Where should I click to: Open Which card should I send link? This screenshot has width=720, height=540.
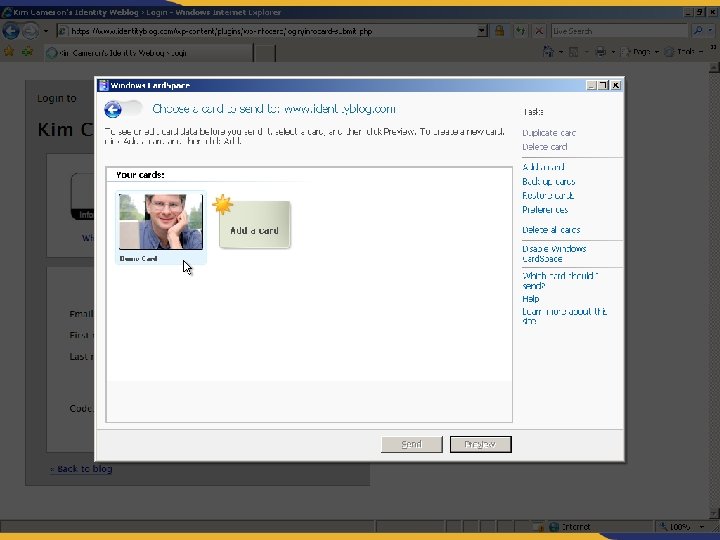(560, 281)
